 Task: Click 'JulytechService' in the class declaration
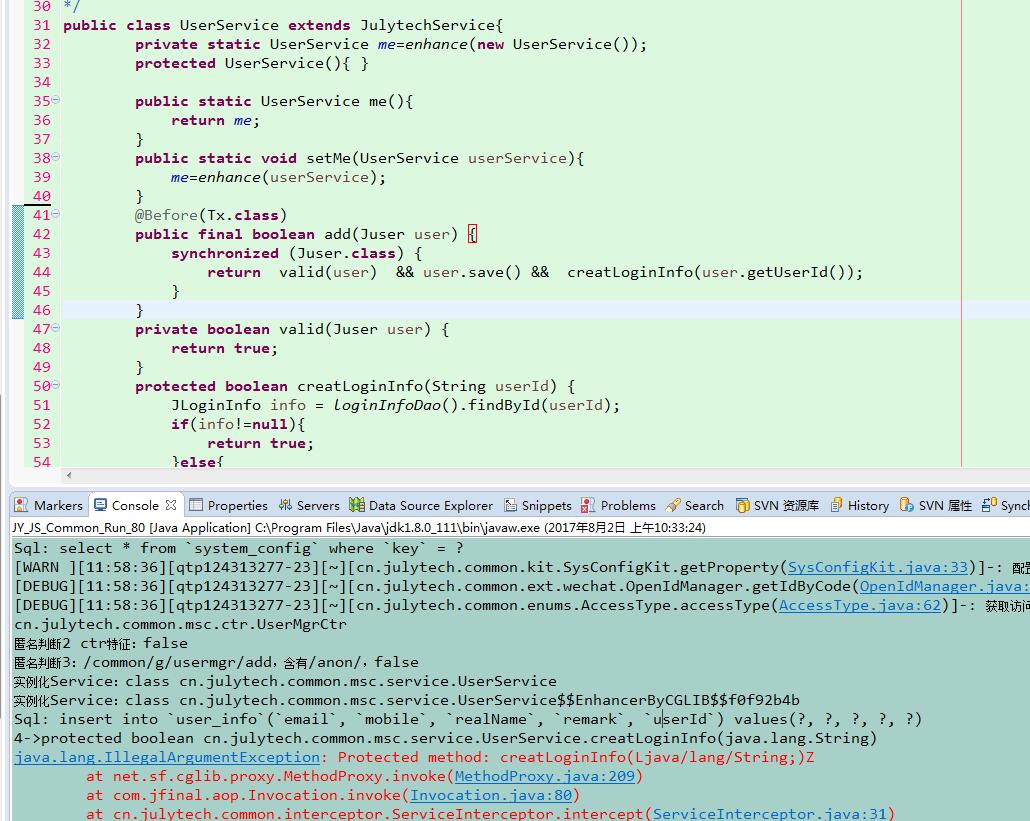click(x=428, y=26)
